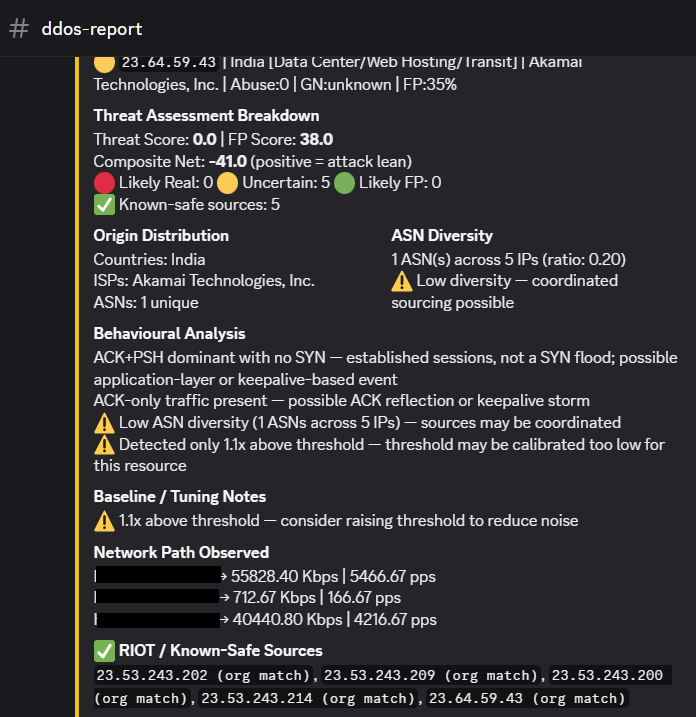Click the green circle Likely FP emoji
696x717 pixels.
pyautogui.click(x=344, y=183)
